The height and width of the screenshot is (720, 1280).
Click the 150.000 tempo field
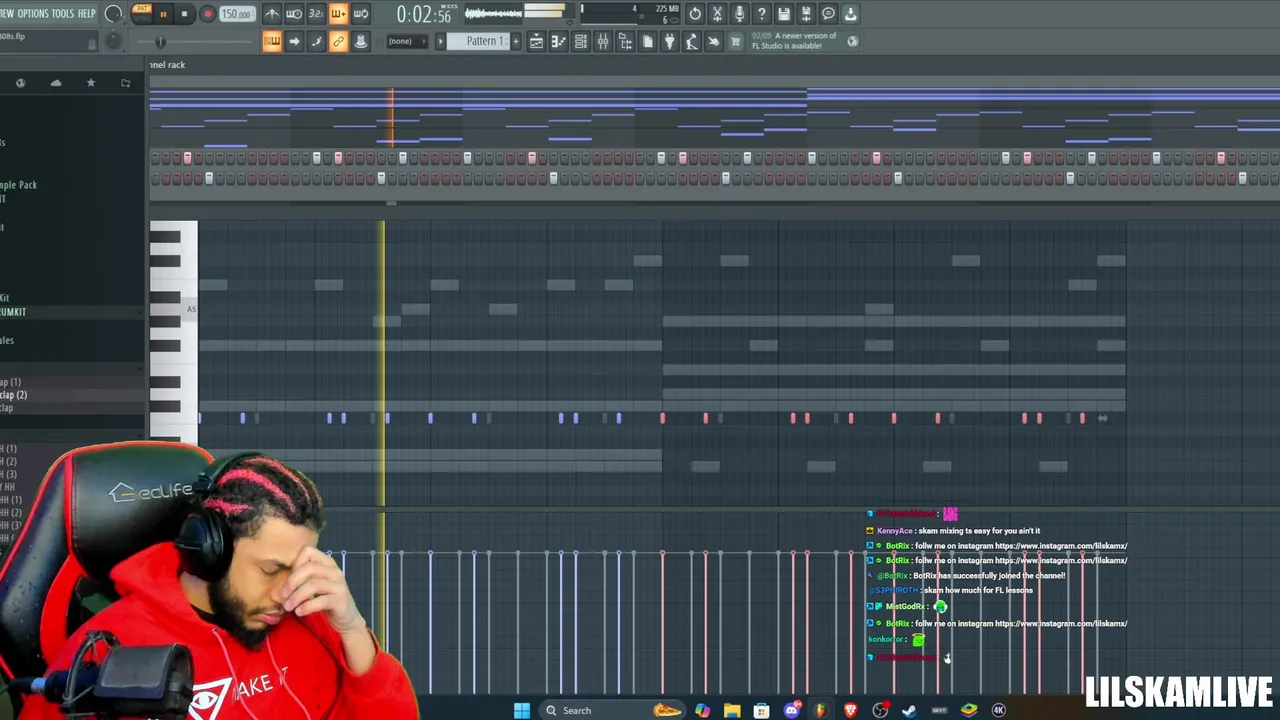click(237, 14)
